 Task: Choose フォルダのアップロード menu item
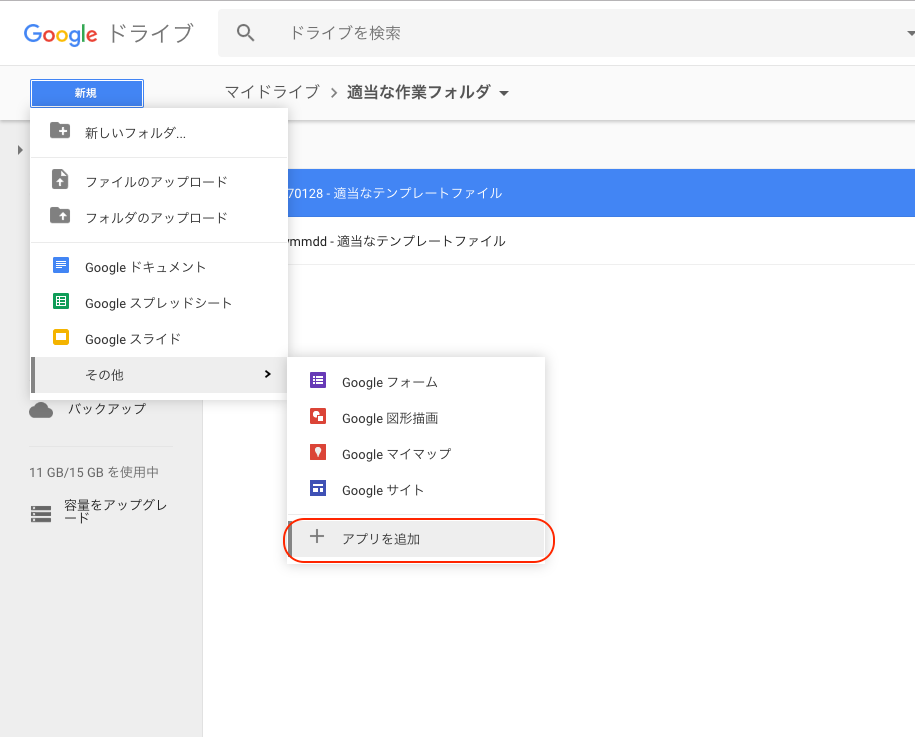pyautogui.click(x=159, y=218)
